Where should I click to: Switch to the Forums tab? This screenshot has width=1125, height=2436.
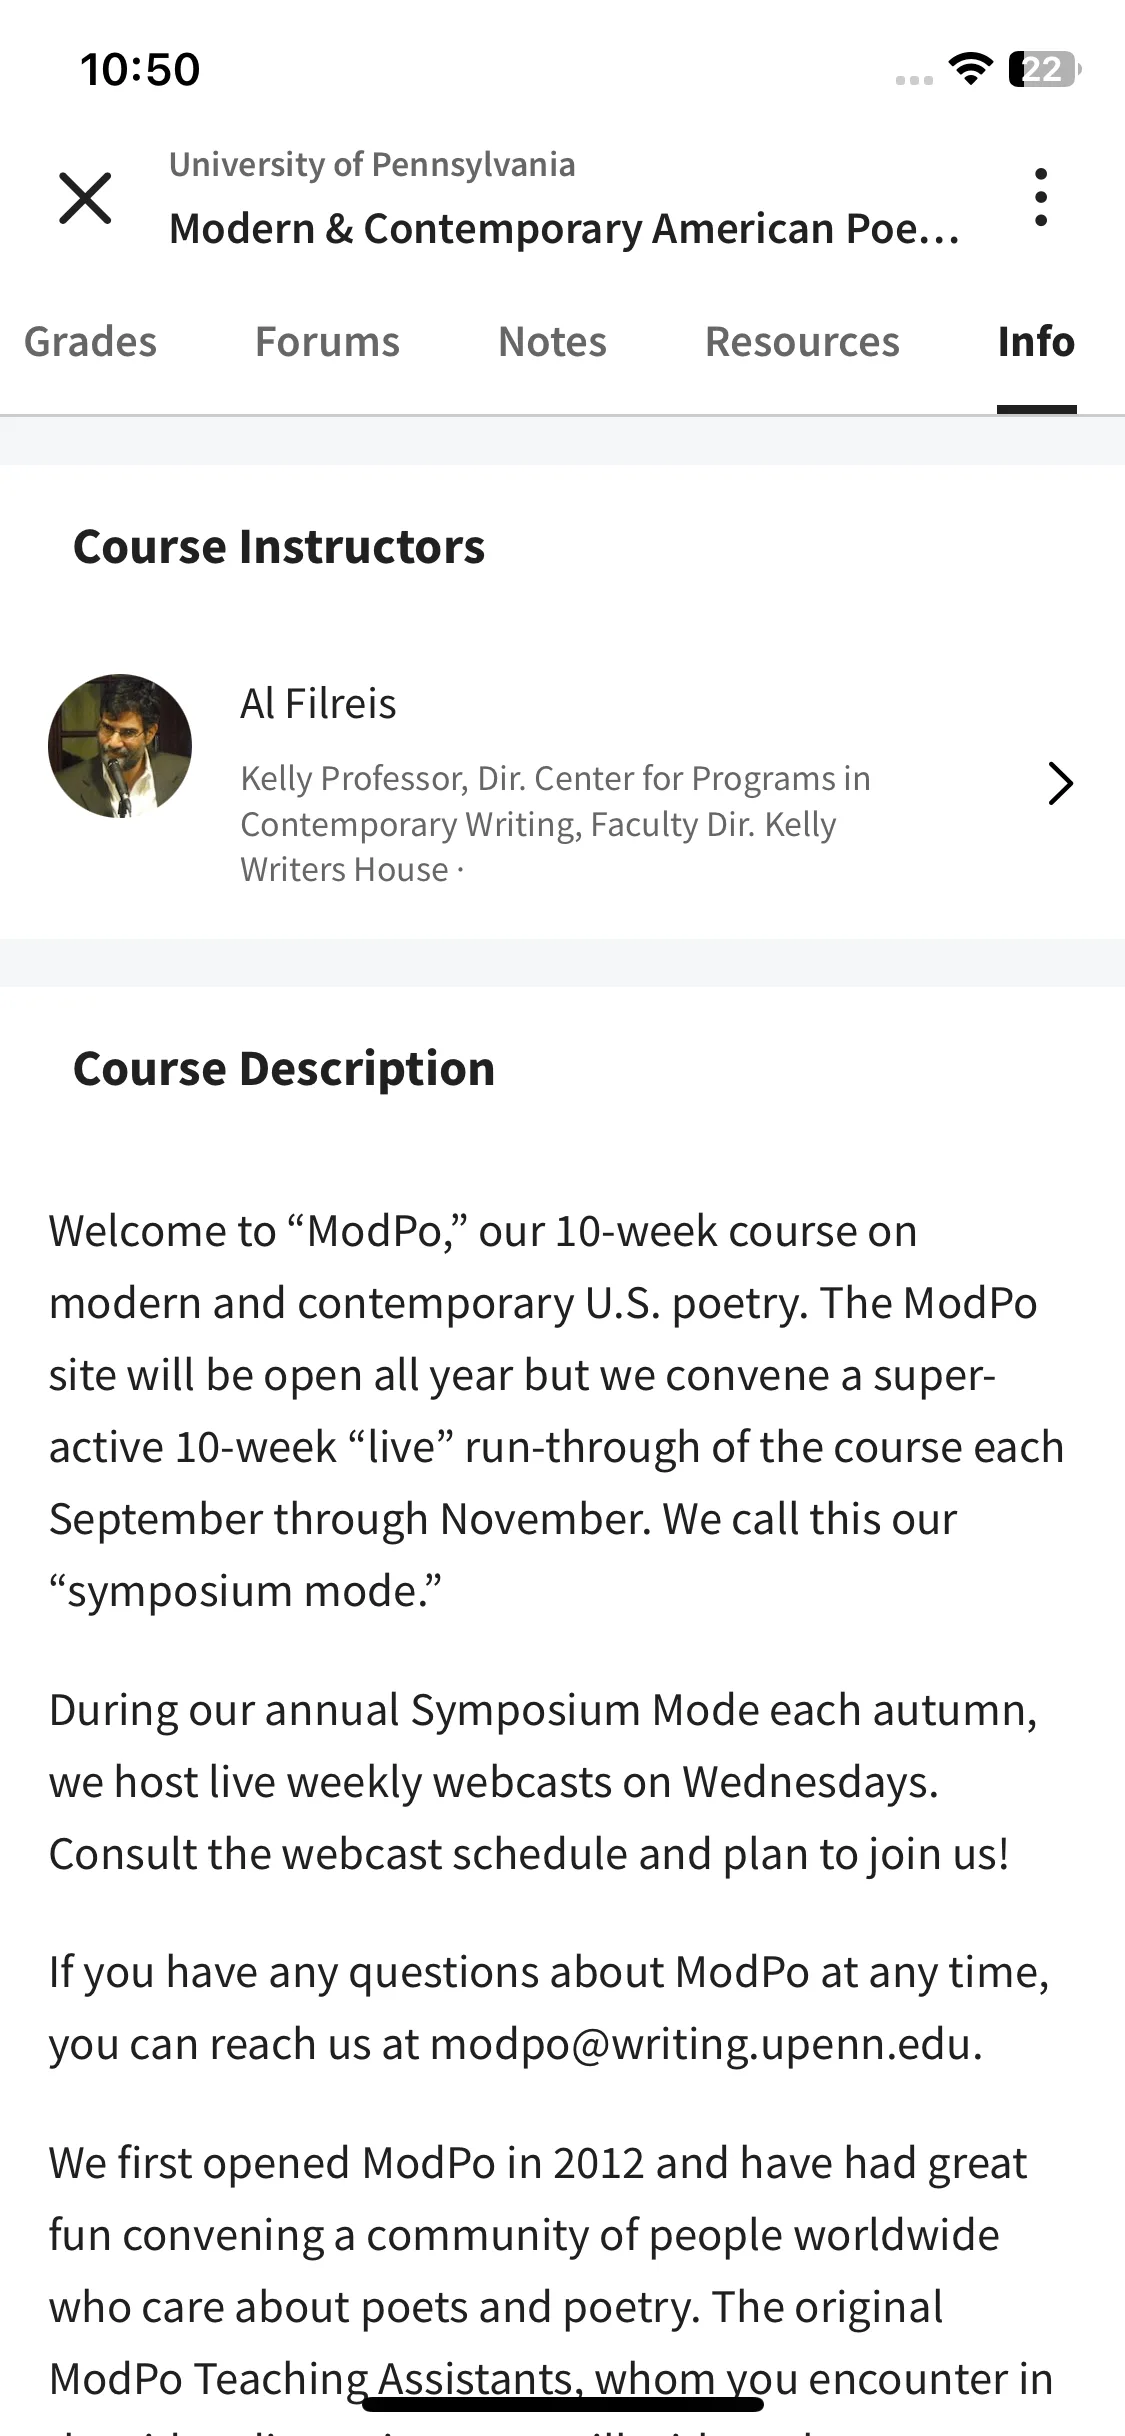click(327, 342)
